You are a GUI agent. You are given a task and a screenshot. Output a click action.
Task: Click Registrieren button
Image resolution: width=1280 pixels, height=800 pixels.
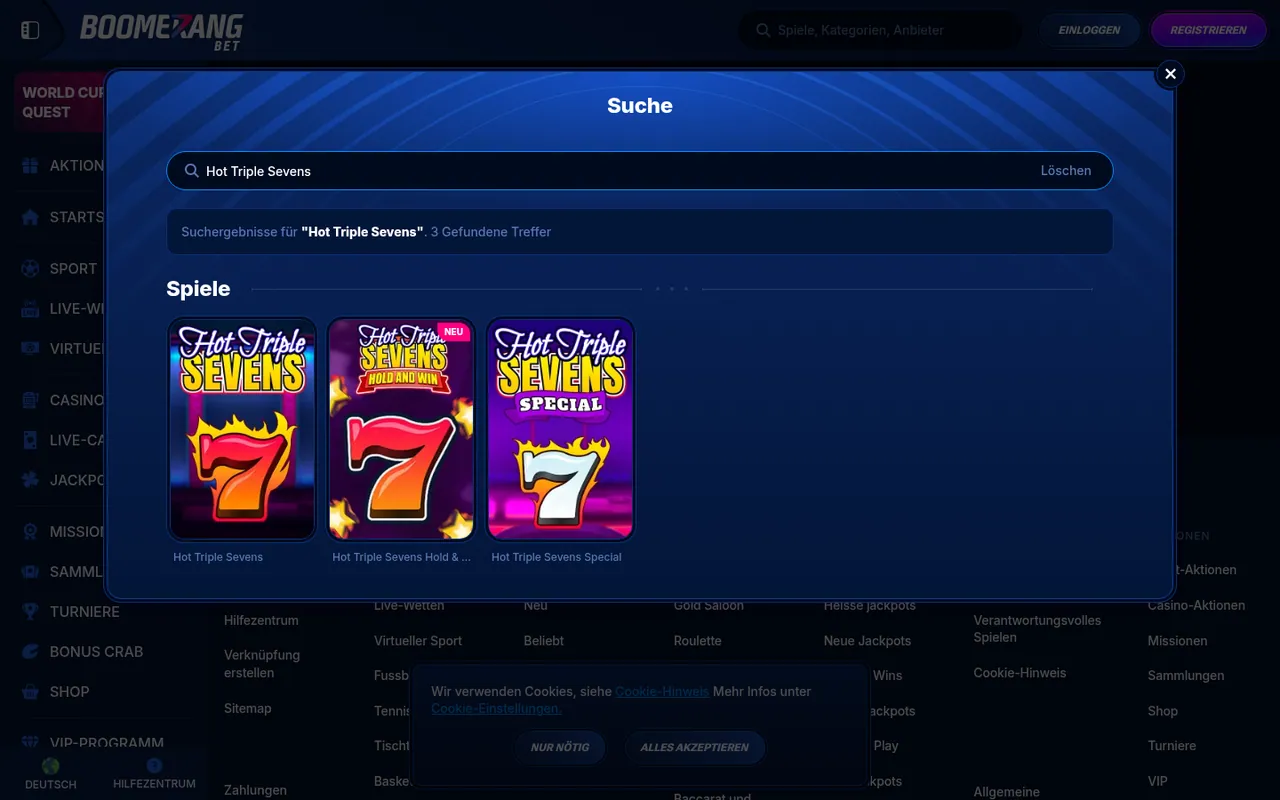coord(1208,30)
